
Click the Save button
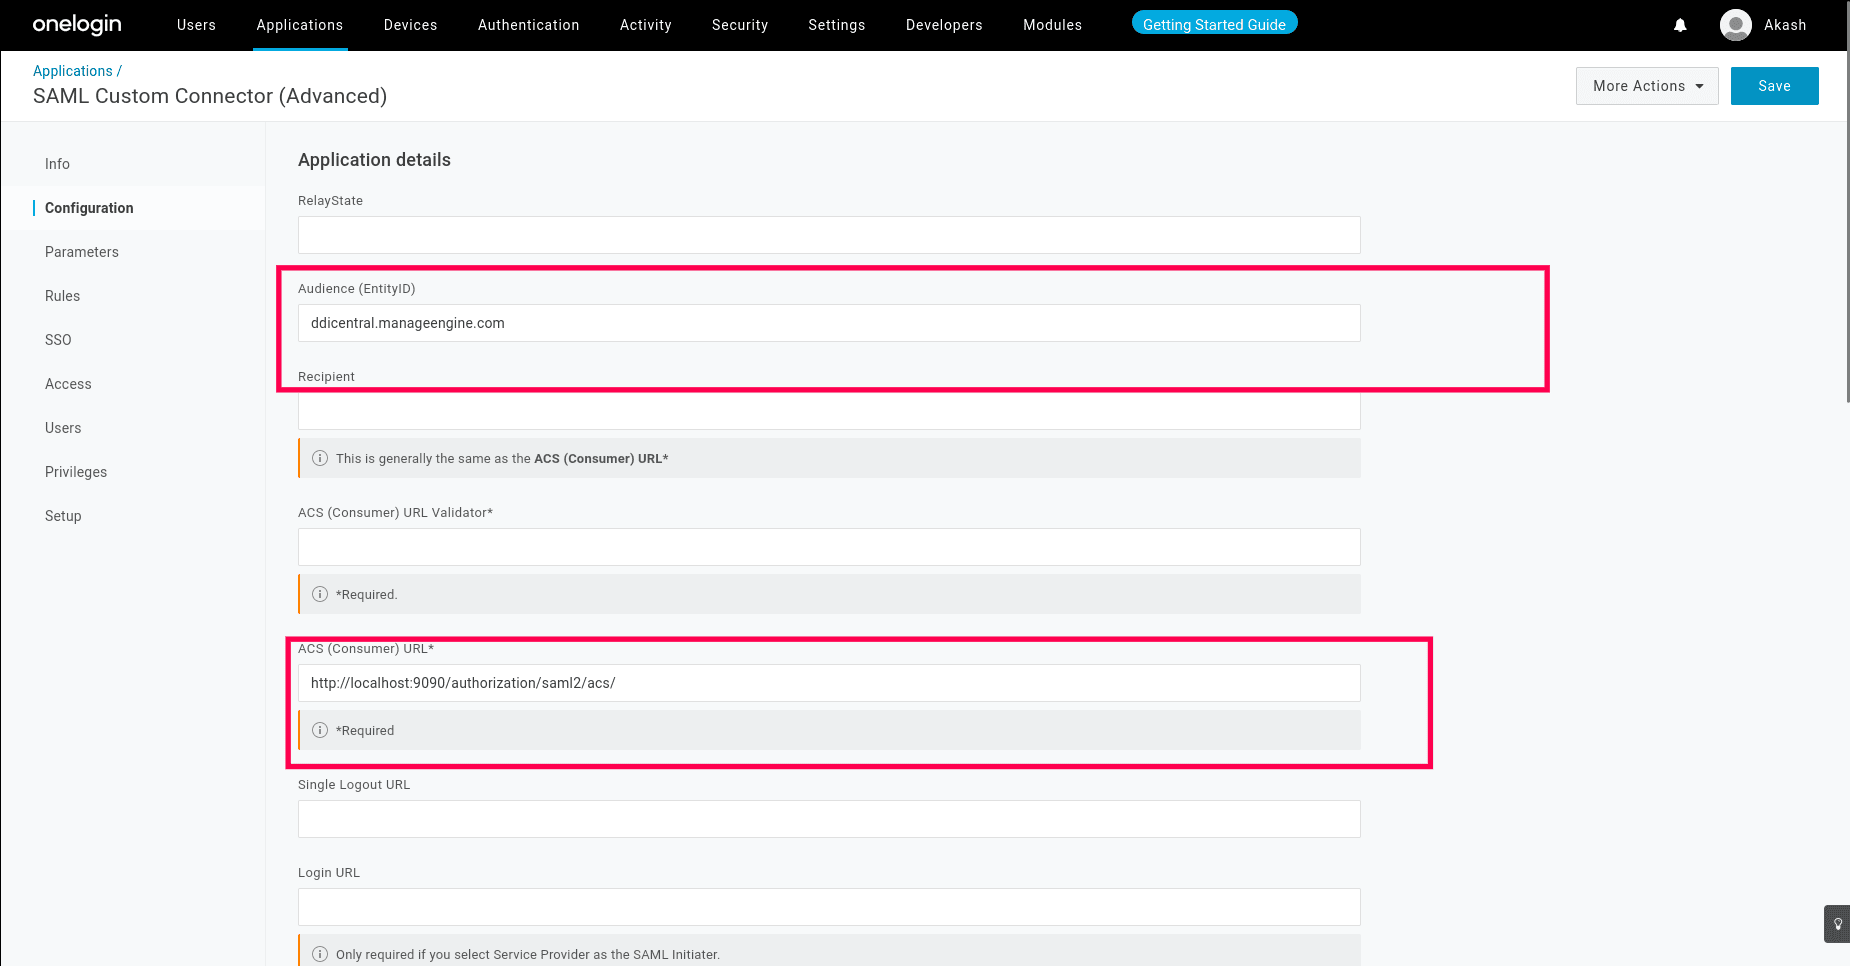pos(1774,86)
